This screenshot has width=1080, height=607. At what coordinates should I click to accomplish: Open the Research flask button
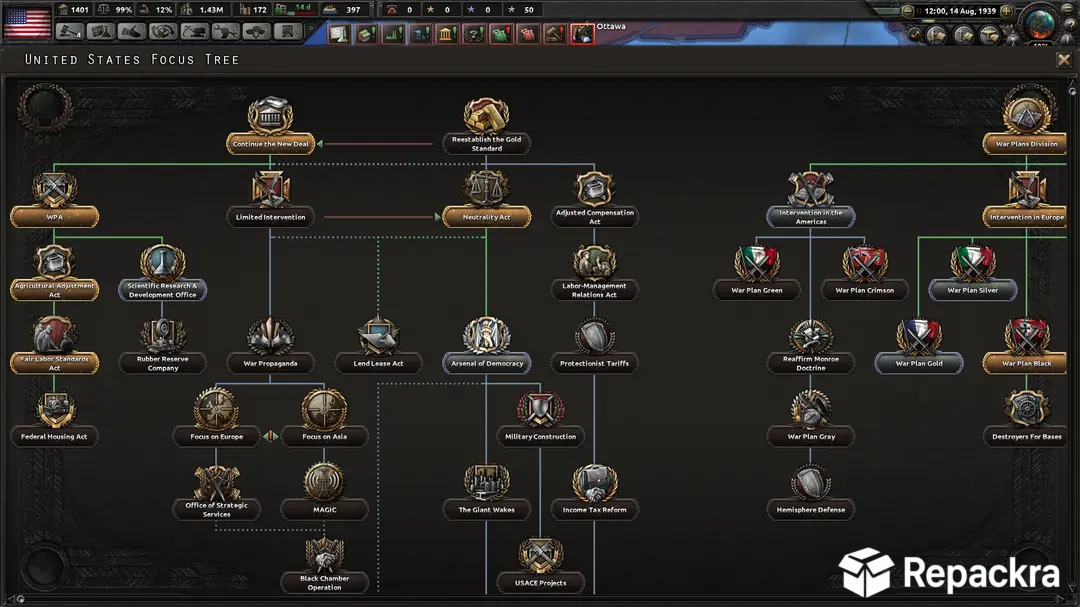pos(101,32)
